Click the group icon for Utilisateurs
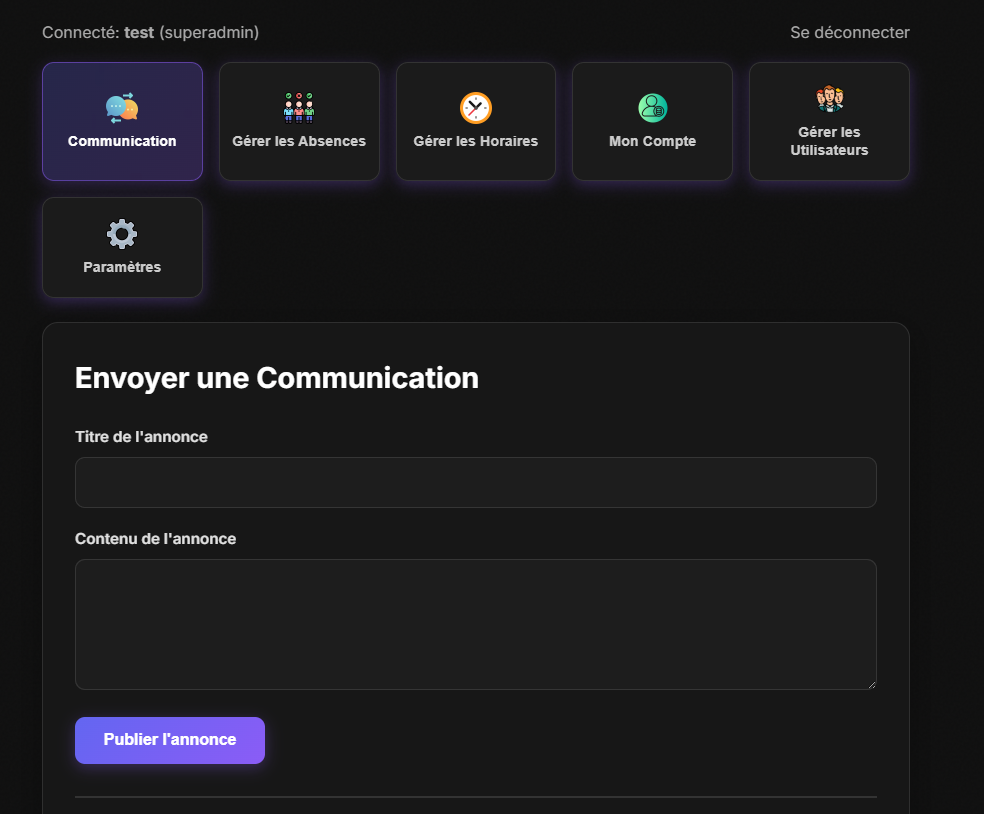 click(x=829, y=99)
